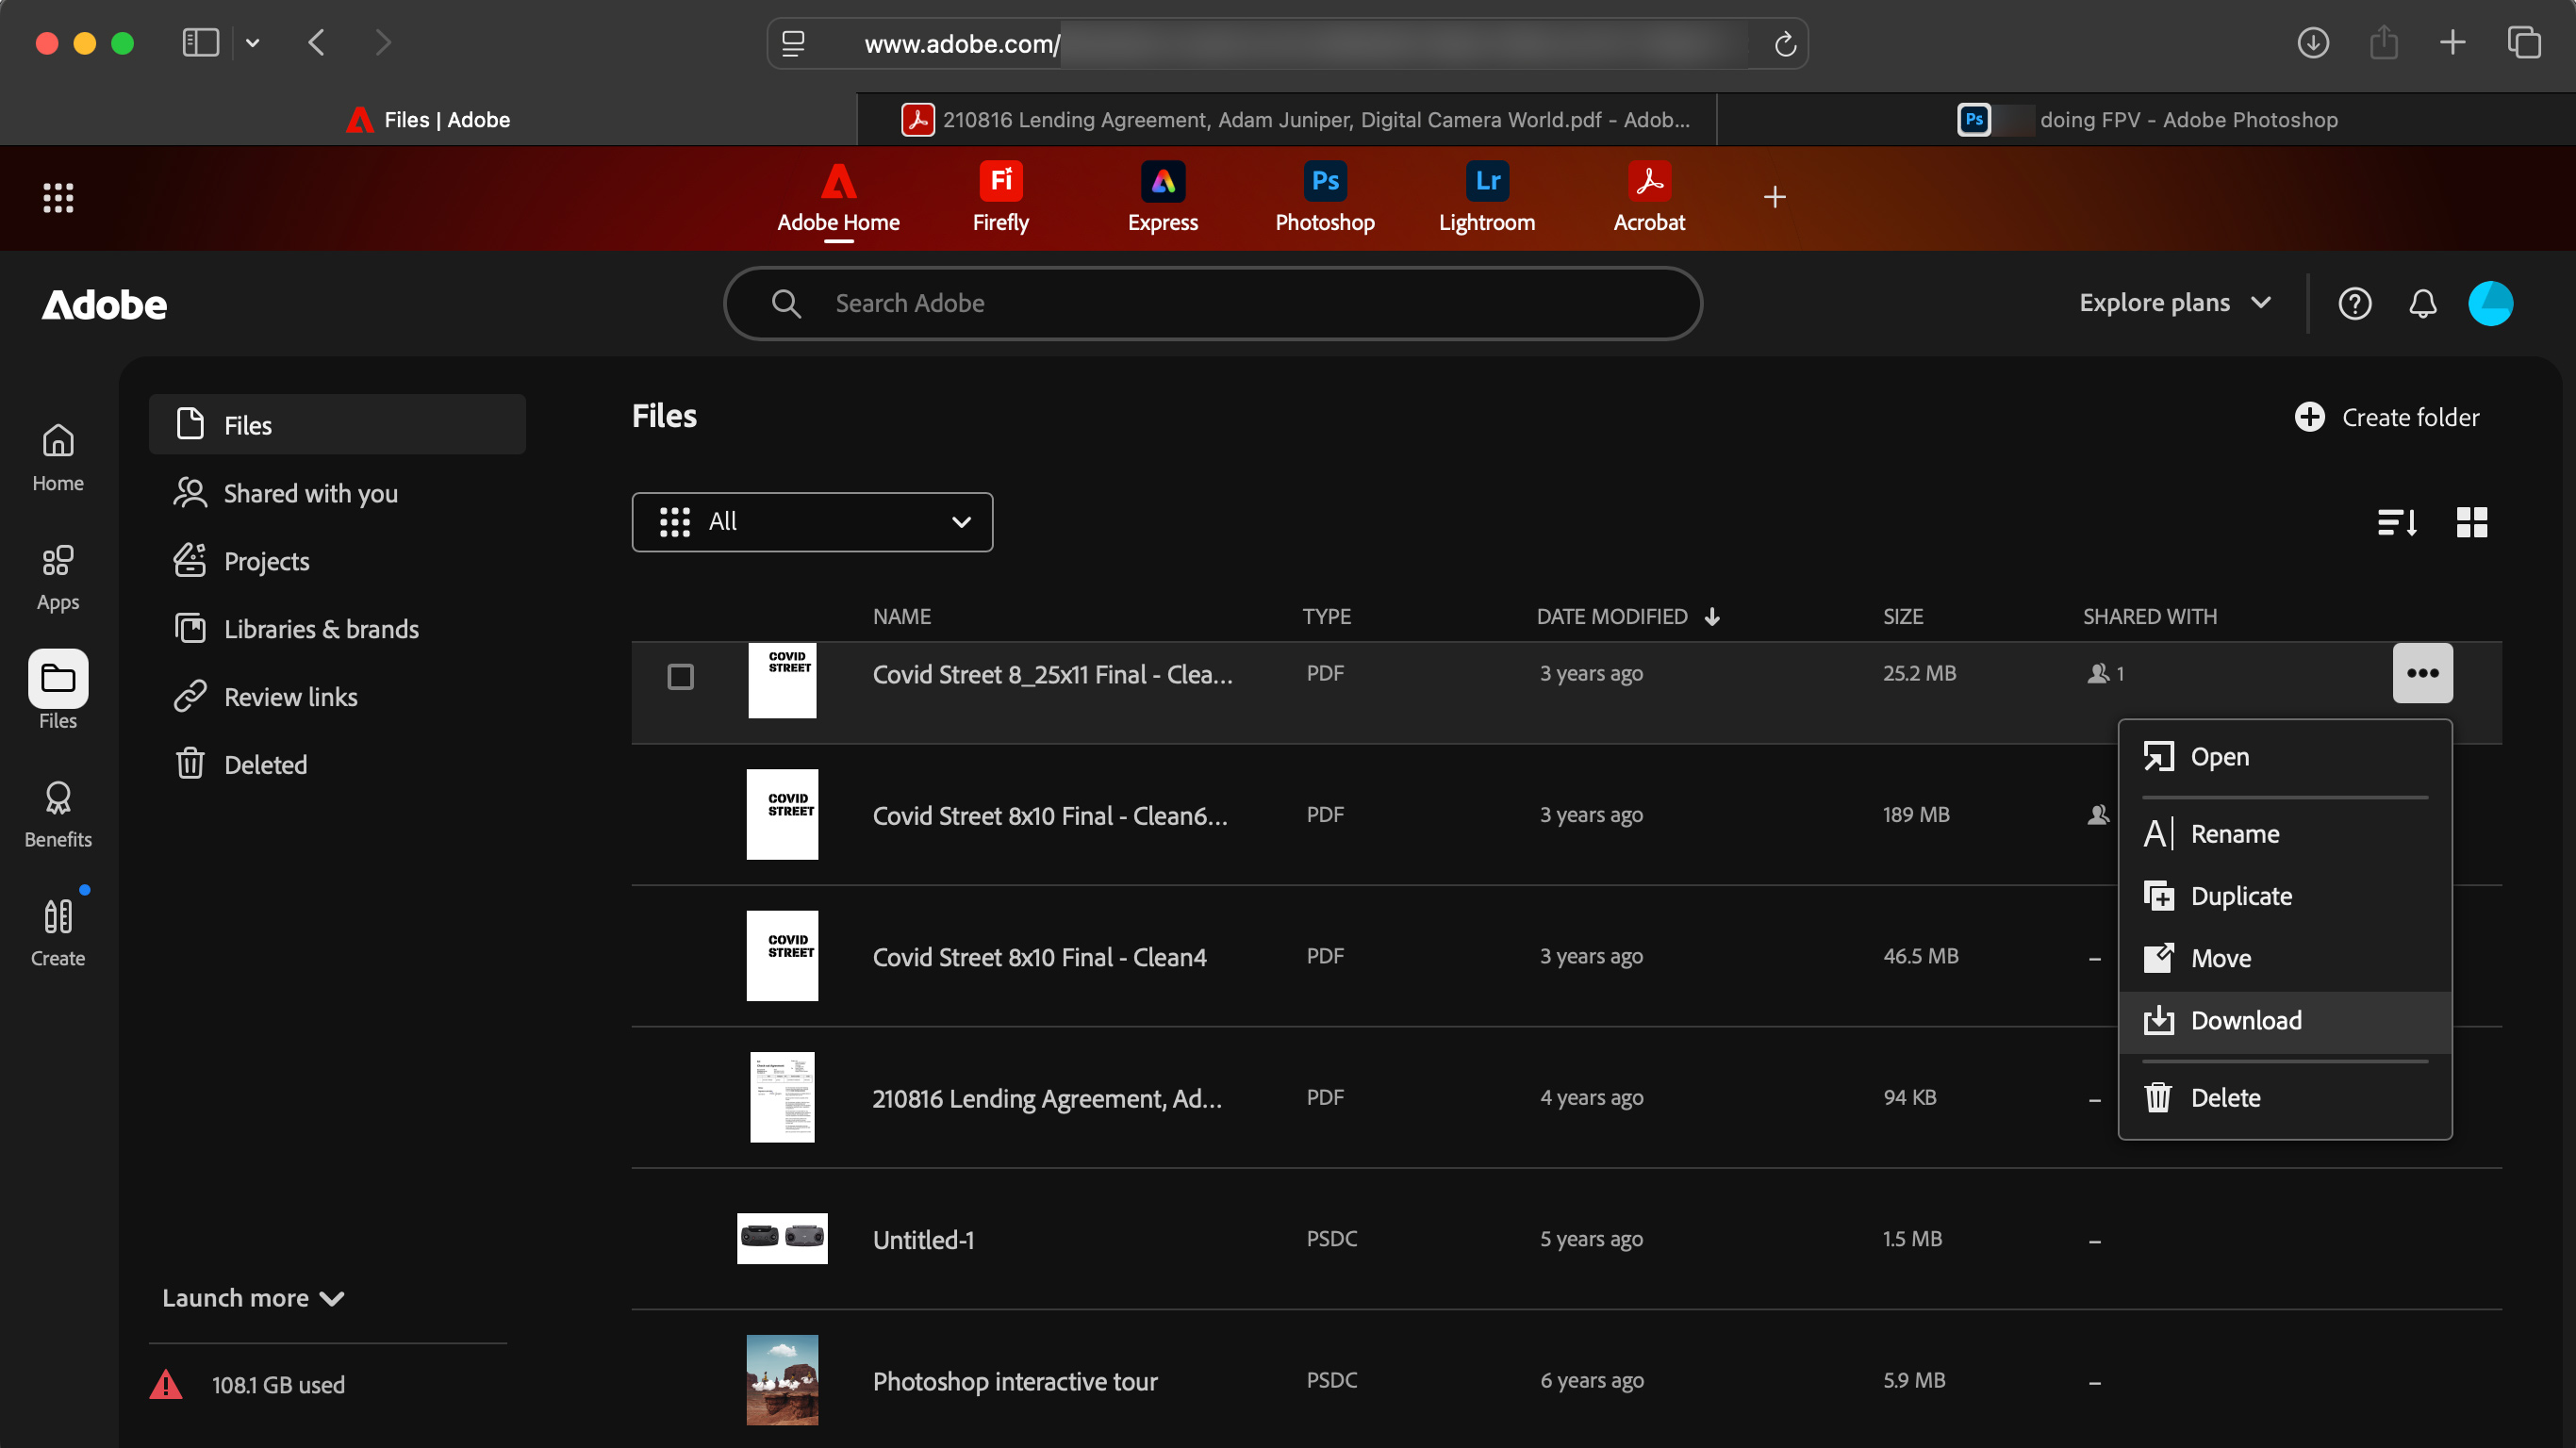Open the blue profile avatar
This screenshot has width=2576, height=1448.
coord(2489,303)
